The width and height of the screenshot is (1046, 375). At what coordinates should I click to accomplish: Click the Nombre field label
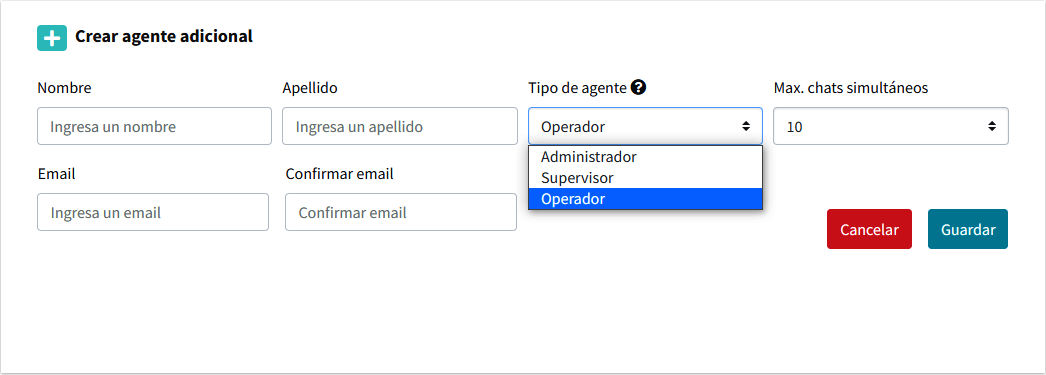(64, 87)
